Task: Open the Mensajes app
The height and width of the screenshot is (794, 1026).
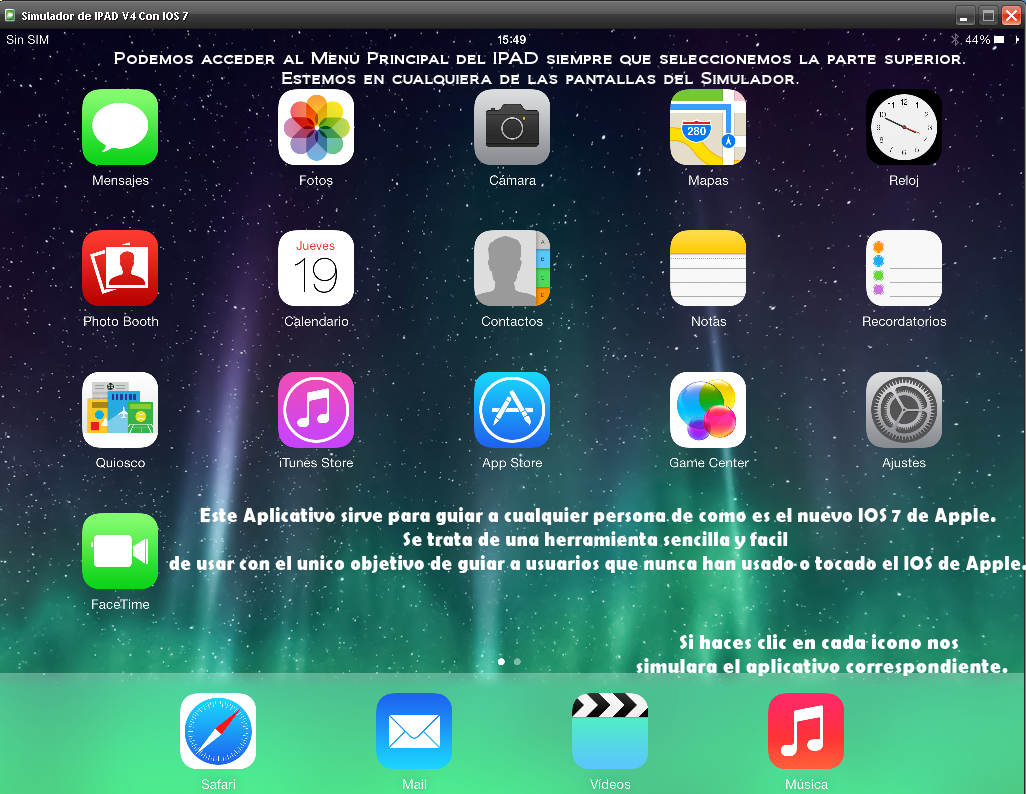Action: coord(119,127)
